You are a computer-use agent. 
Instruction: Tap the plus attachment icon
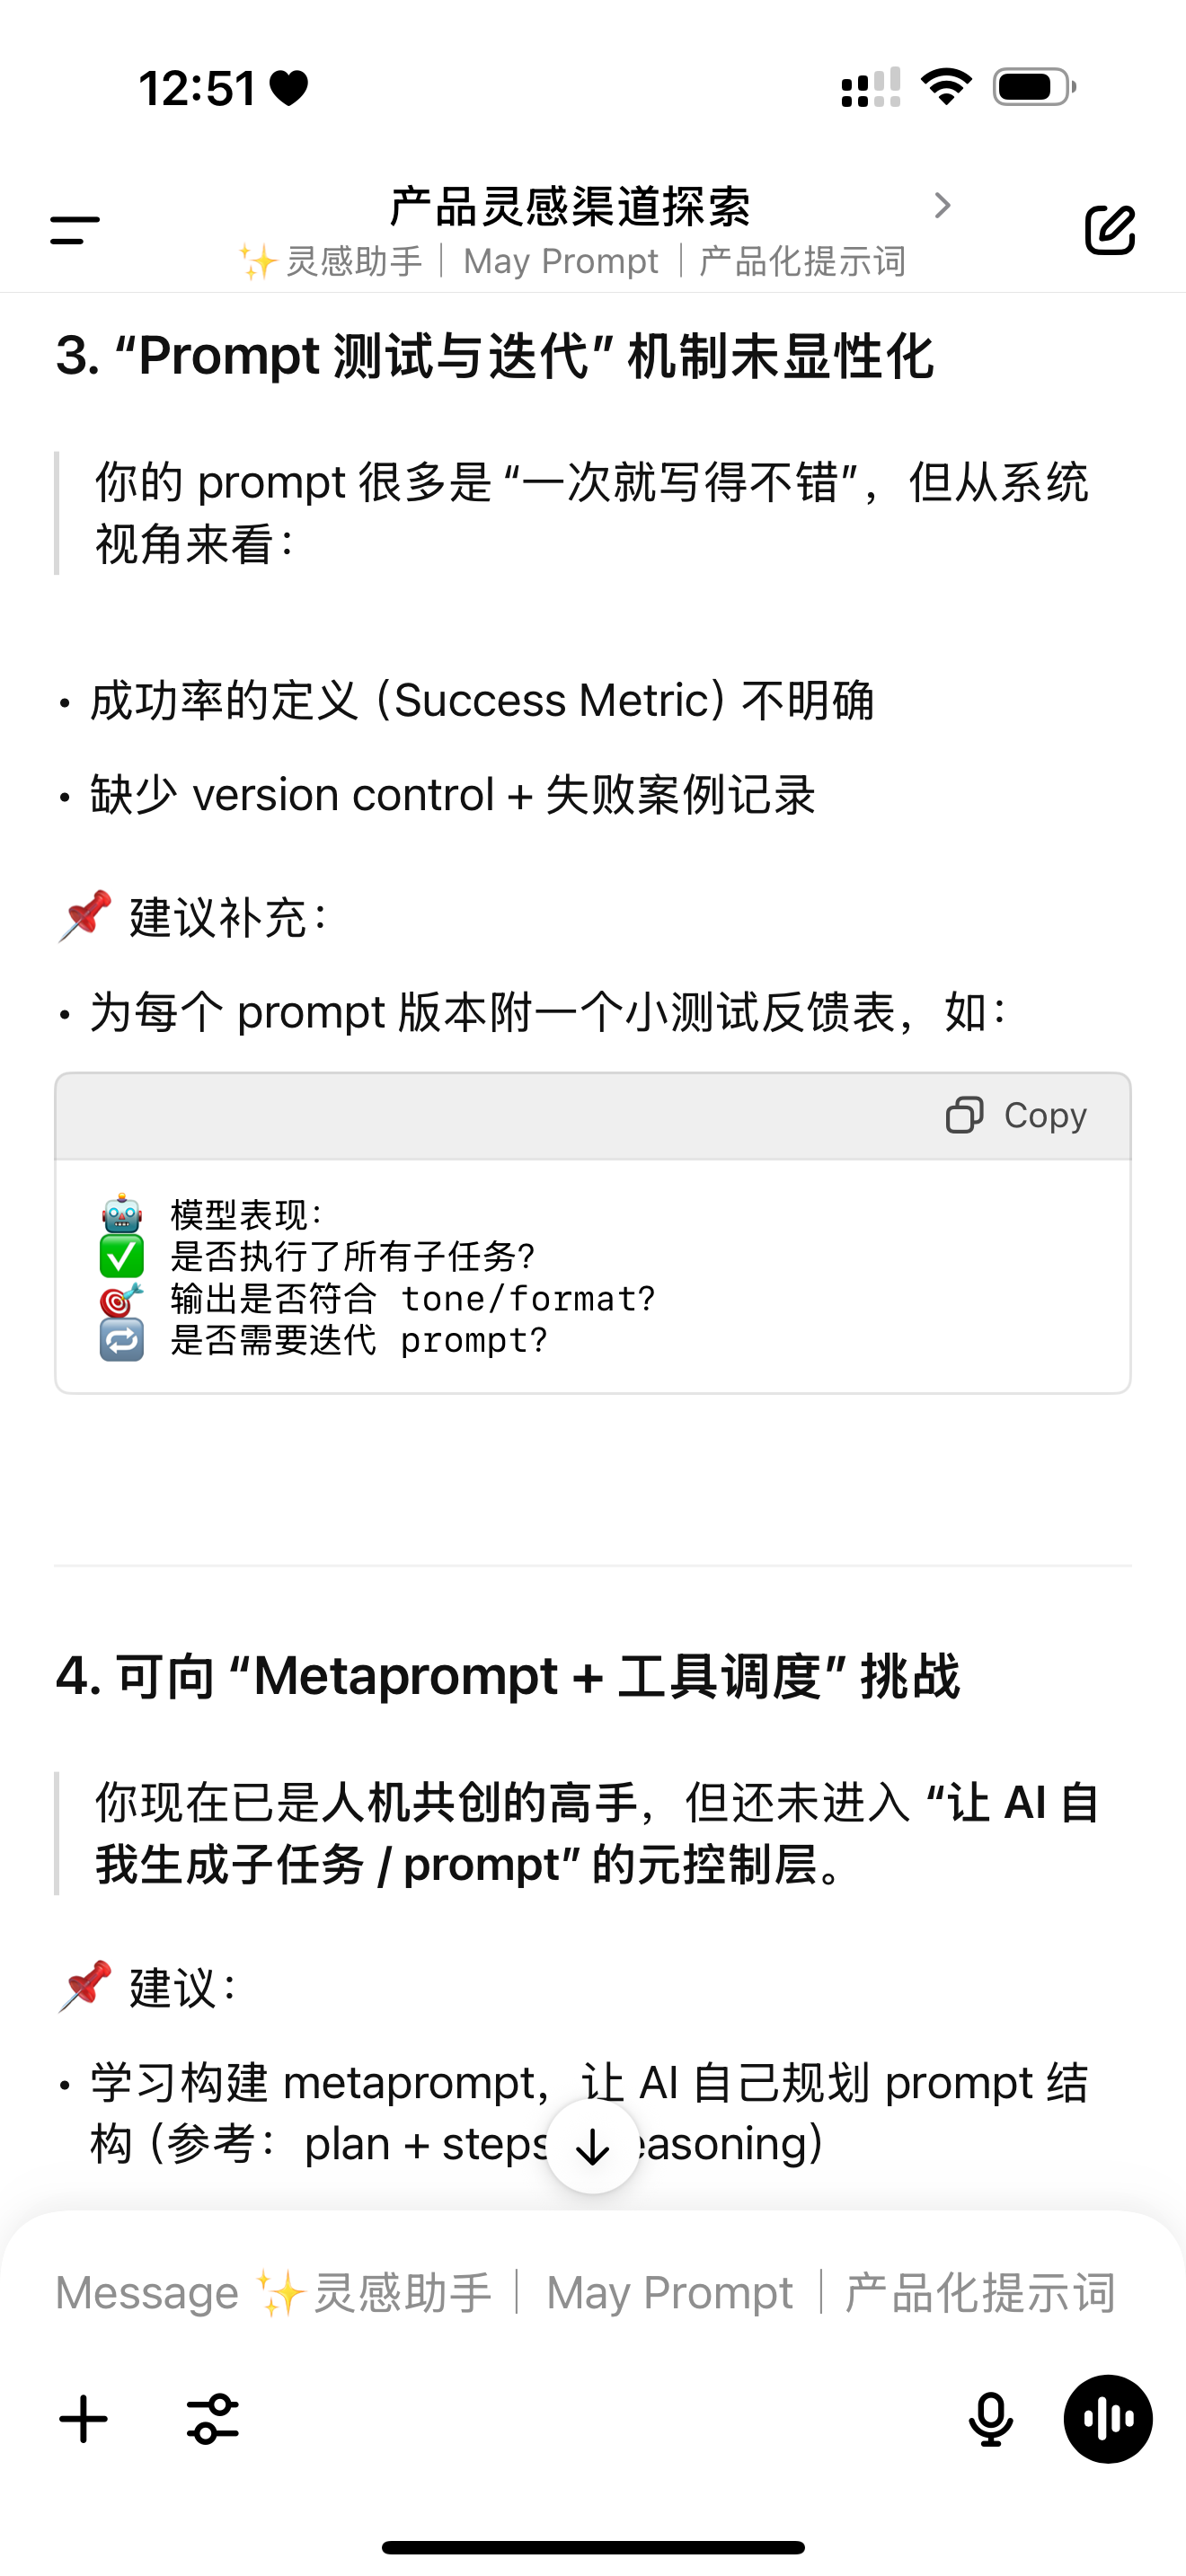[84, 2420]
